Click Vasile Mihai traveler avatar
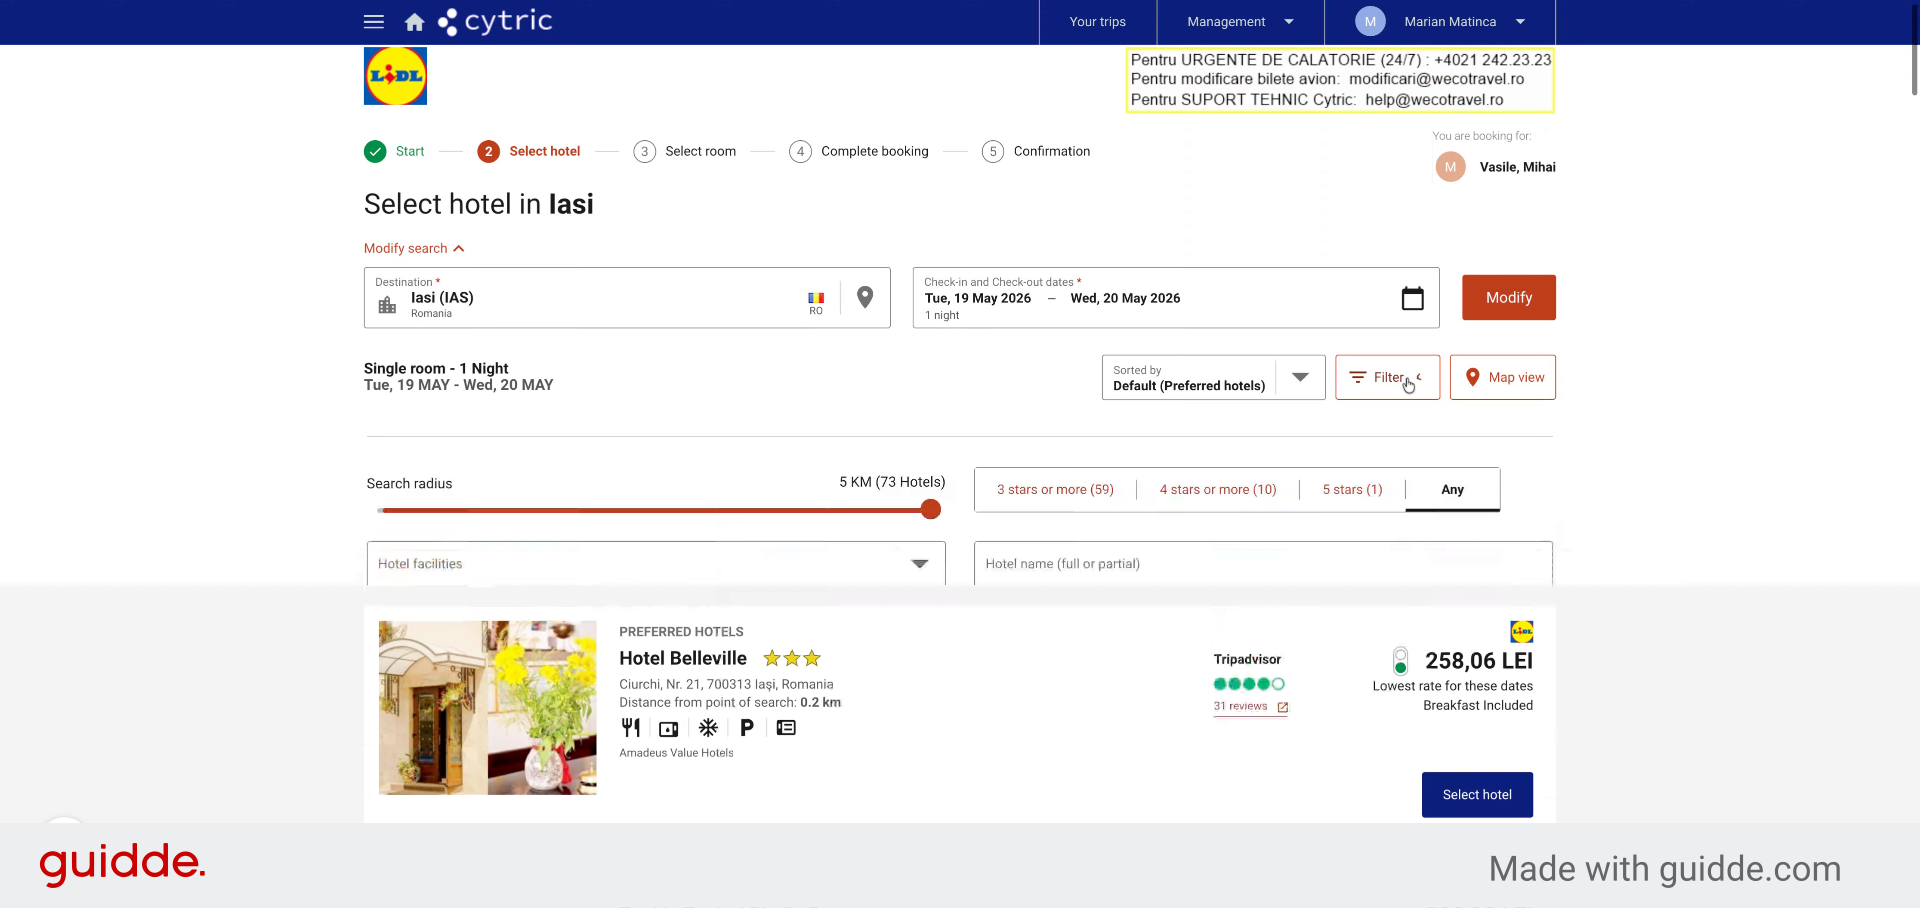Screen dimensions: 1920x908 click(1450, 167)
